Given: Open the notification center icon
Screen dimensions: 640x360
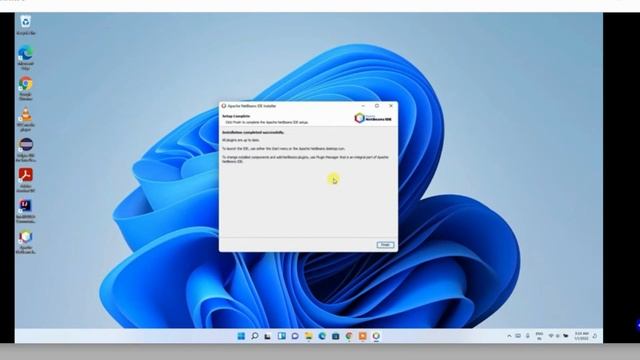Looking at the screenshot, I should coord(595,336).
